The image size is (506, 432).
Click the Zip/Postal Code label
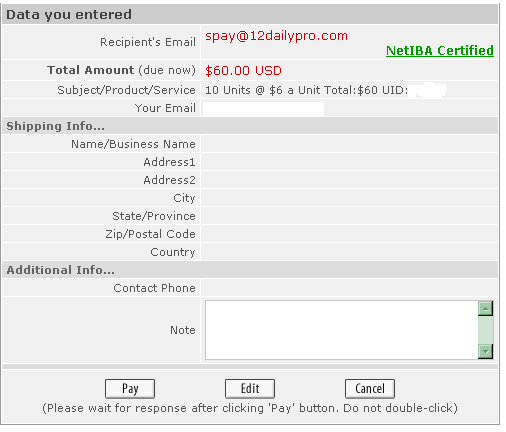(150, 234)
